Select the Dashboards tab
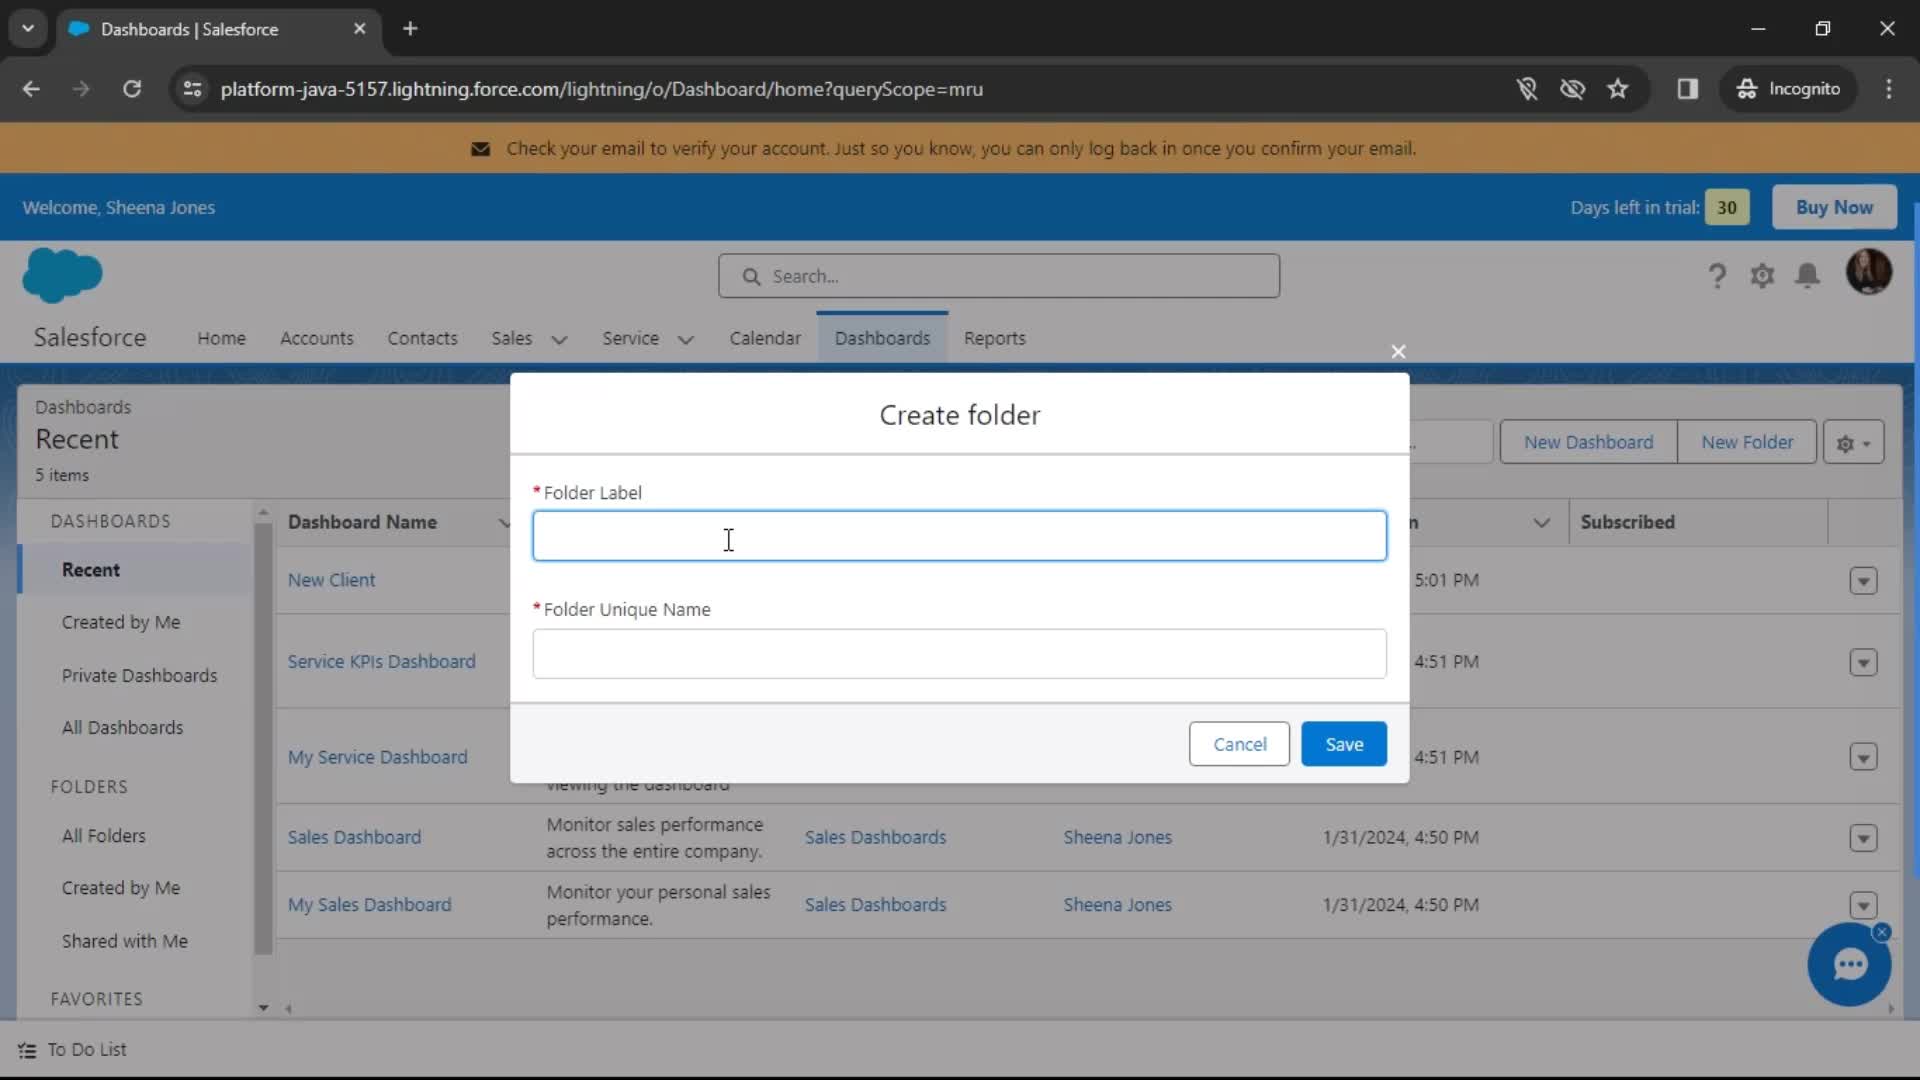1920x1080 pixels. coord(882,338)
